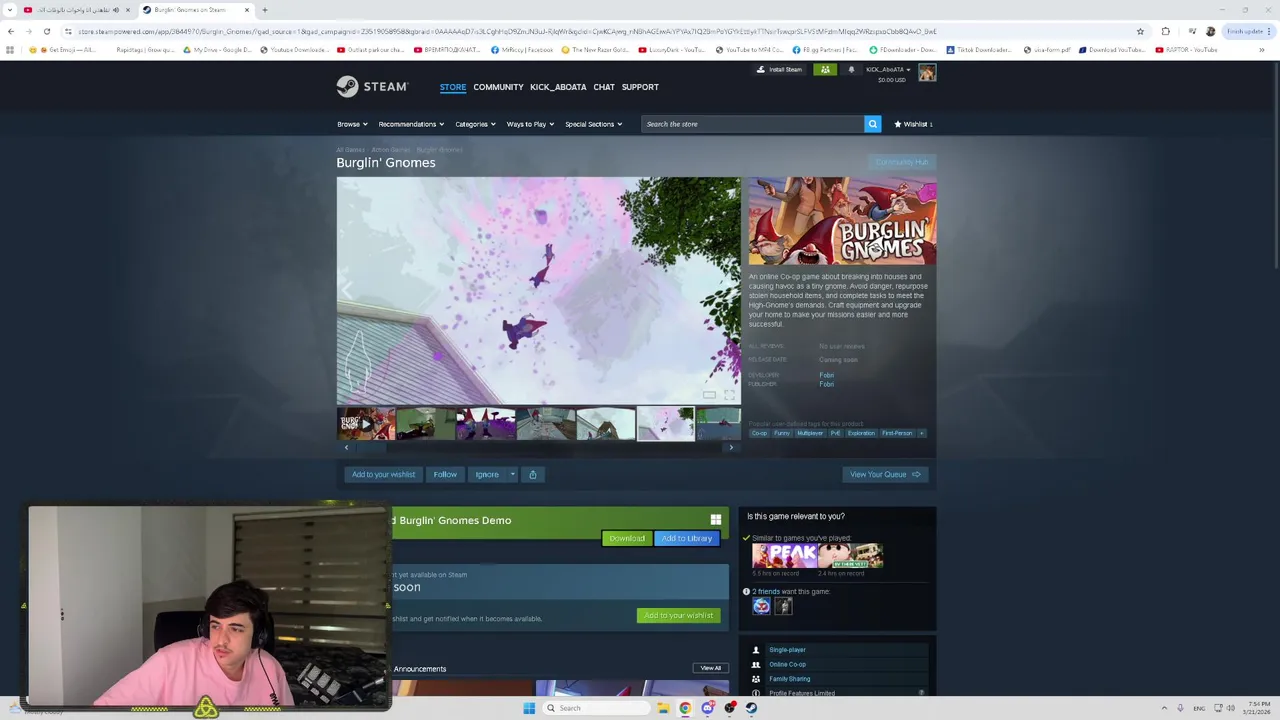Click the View Your Queue button
The width and height of the screenshot is (1280, 720).
[885, 474]
